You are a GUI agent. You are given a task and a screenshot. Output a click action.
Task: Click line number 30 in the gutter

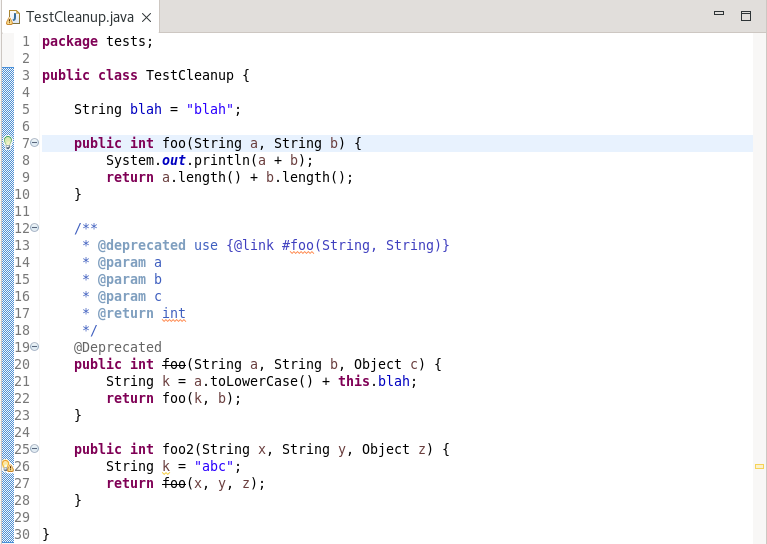click(x=22, y=534)
